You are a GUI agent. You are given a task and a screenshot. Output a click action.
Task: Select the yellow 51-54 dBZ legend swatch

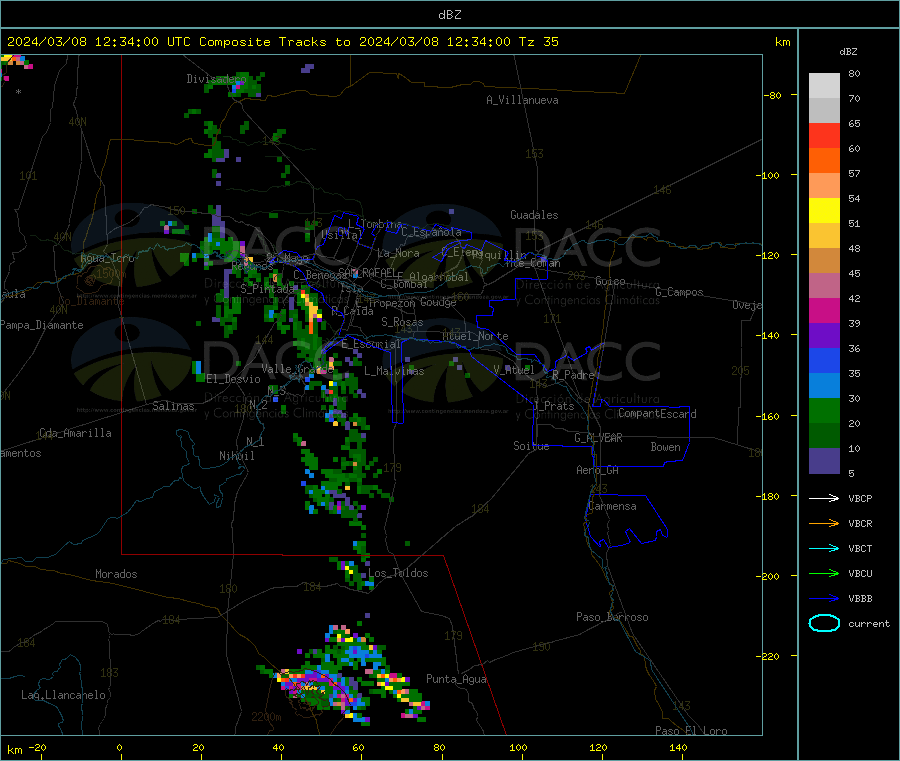click(824, 211)
